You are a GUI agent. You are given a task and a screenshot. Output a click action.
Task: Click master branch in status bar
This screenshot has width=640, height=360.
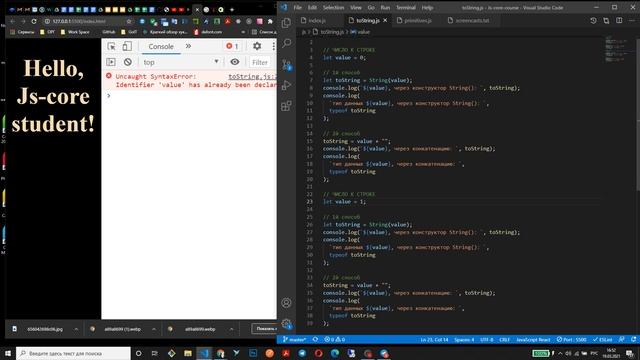[294, 339]
